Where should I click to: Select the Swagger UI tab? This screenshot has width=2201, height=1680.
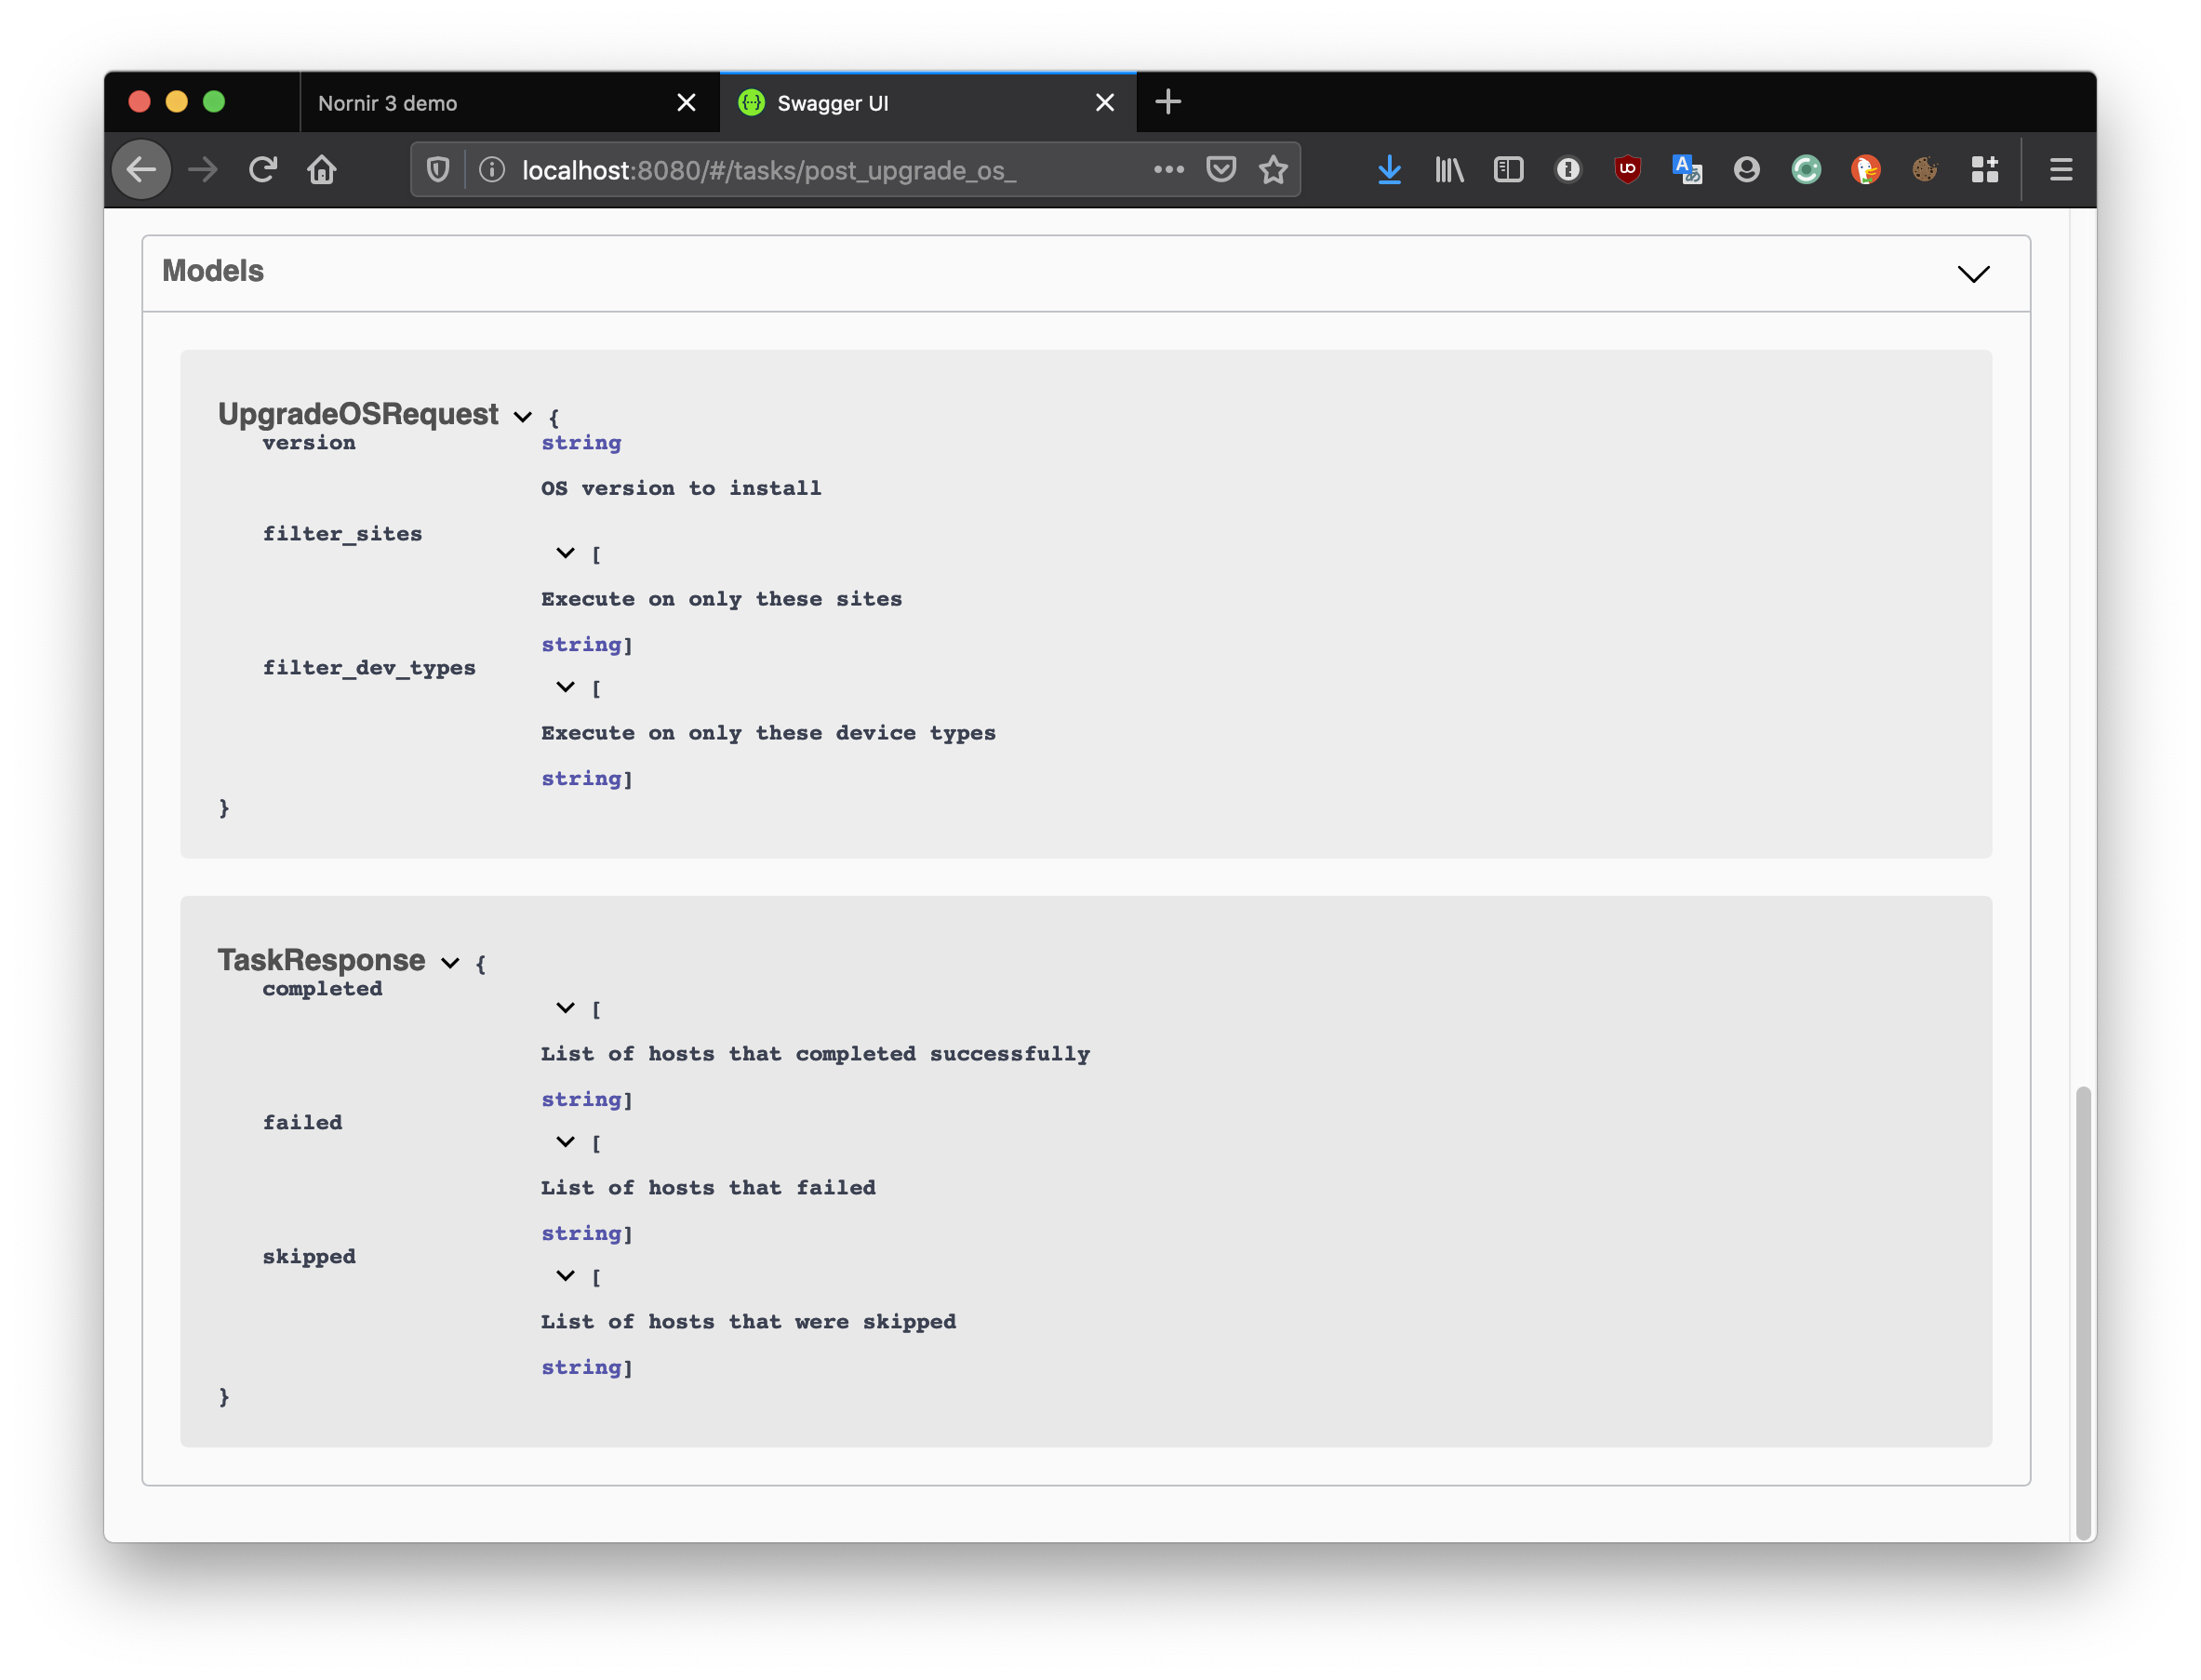click(928, 103)
